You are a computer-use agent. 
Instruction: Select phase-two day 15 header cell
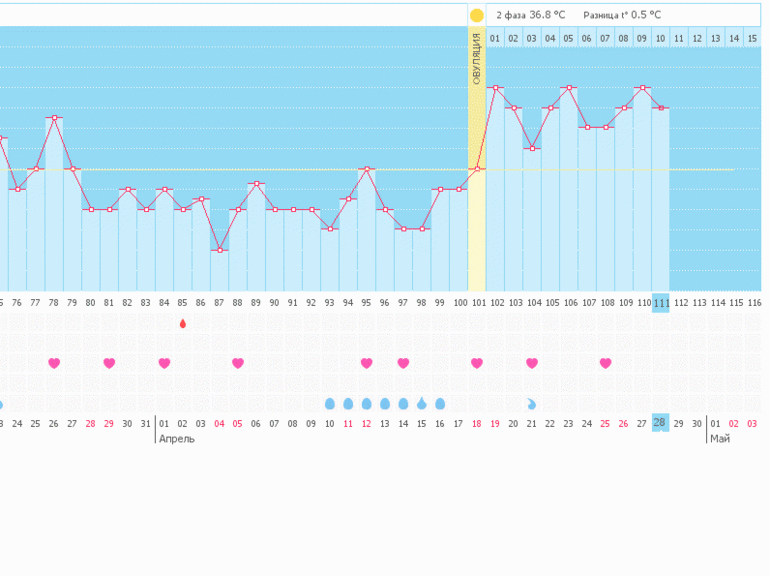tap(752, 38)
